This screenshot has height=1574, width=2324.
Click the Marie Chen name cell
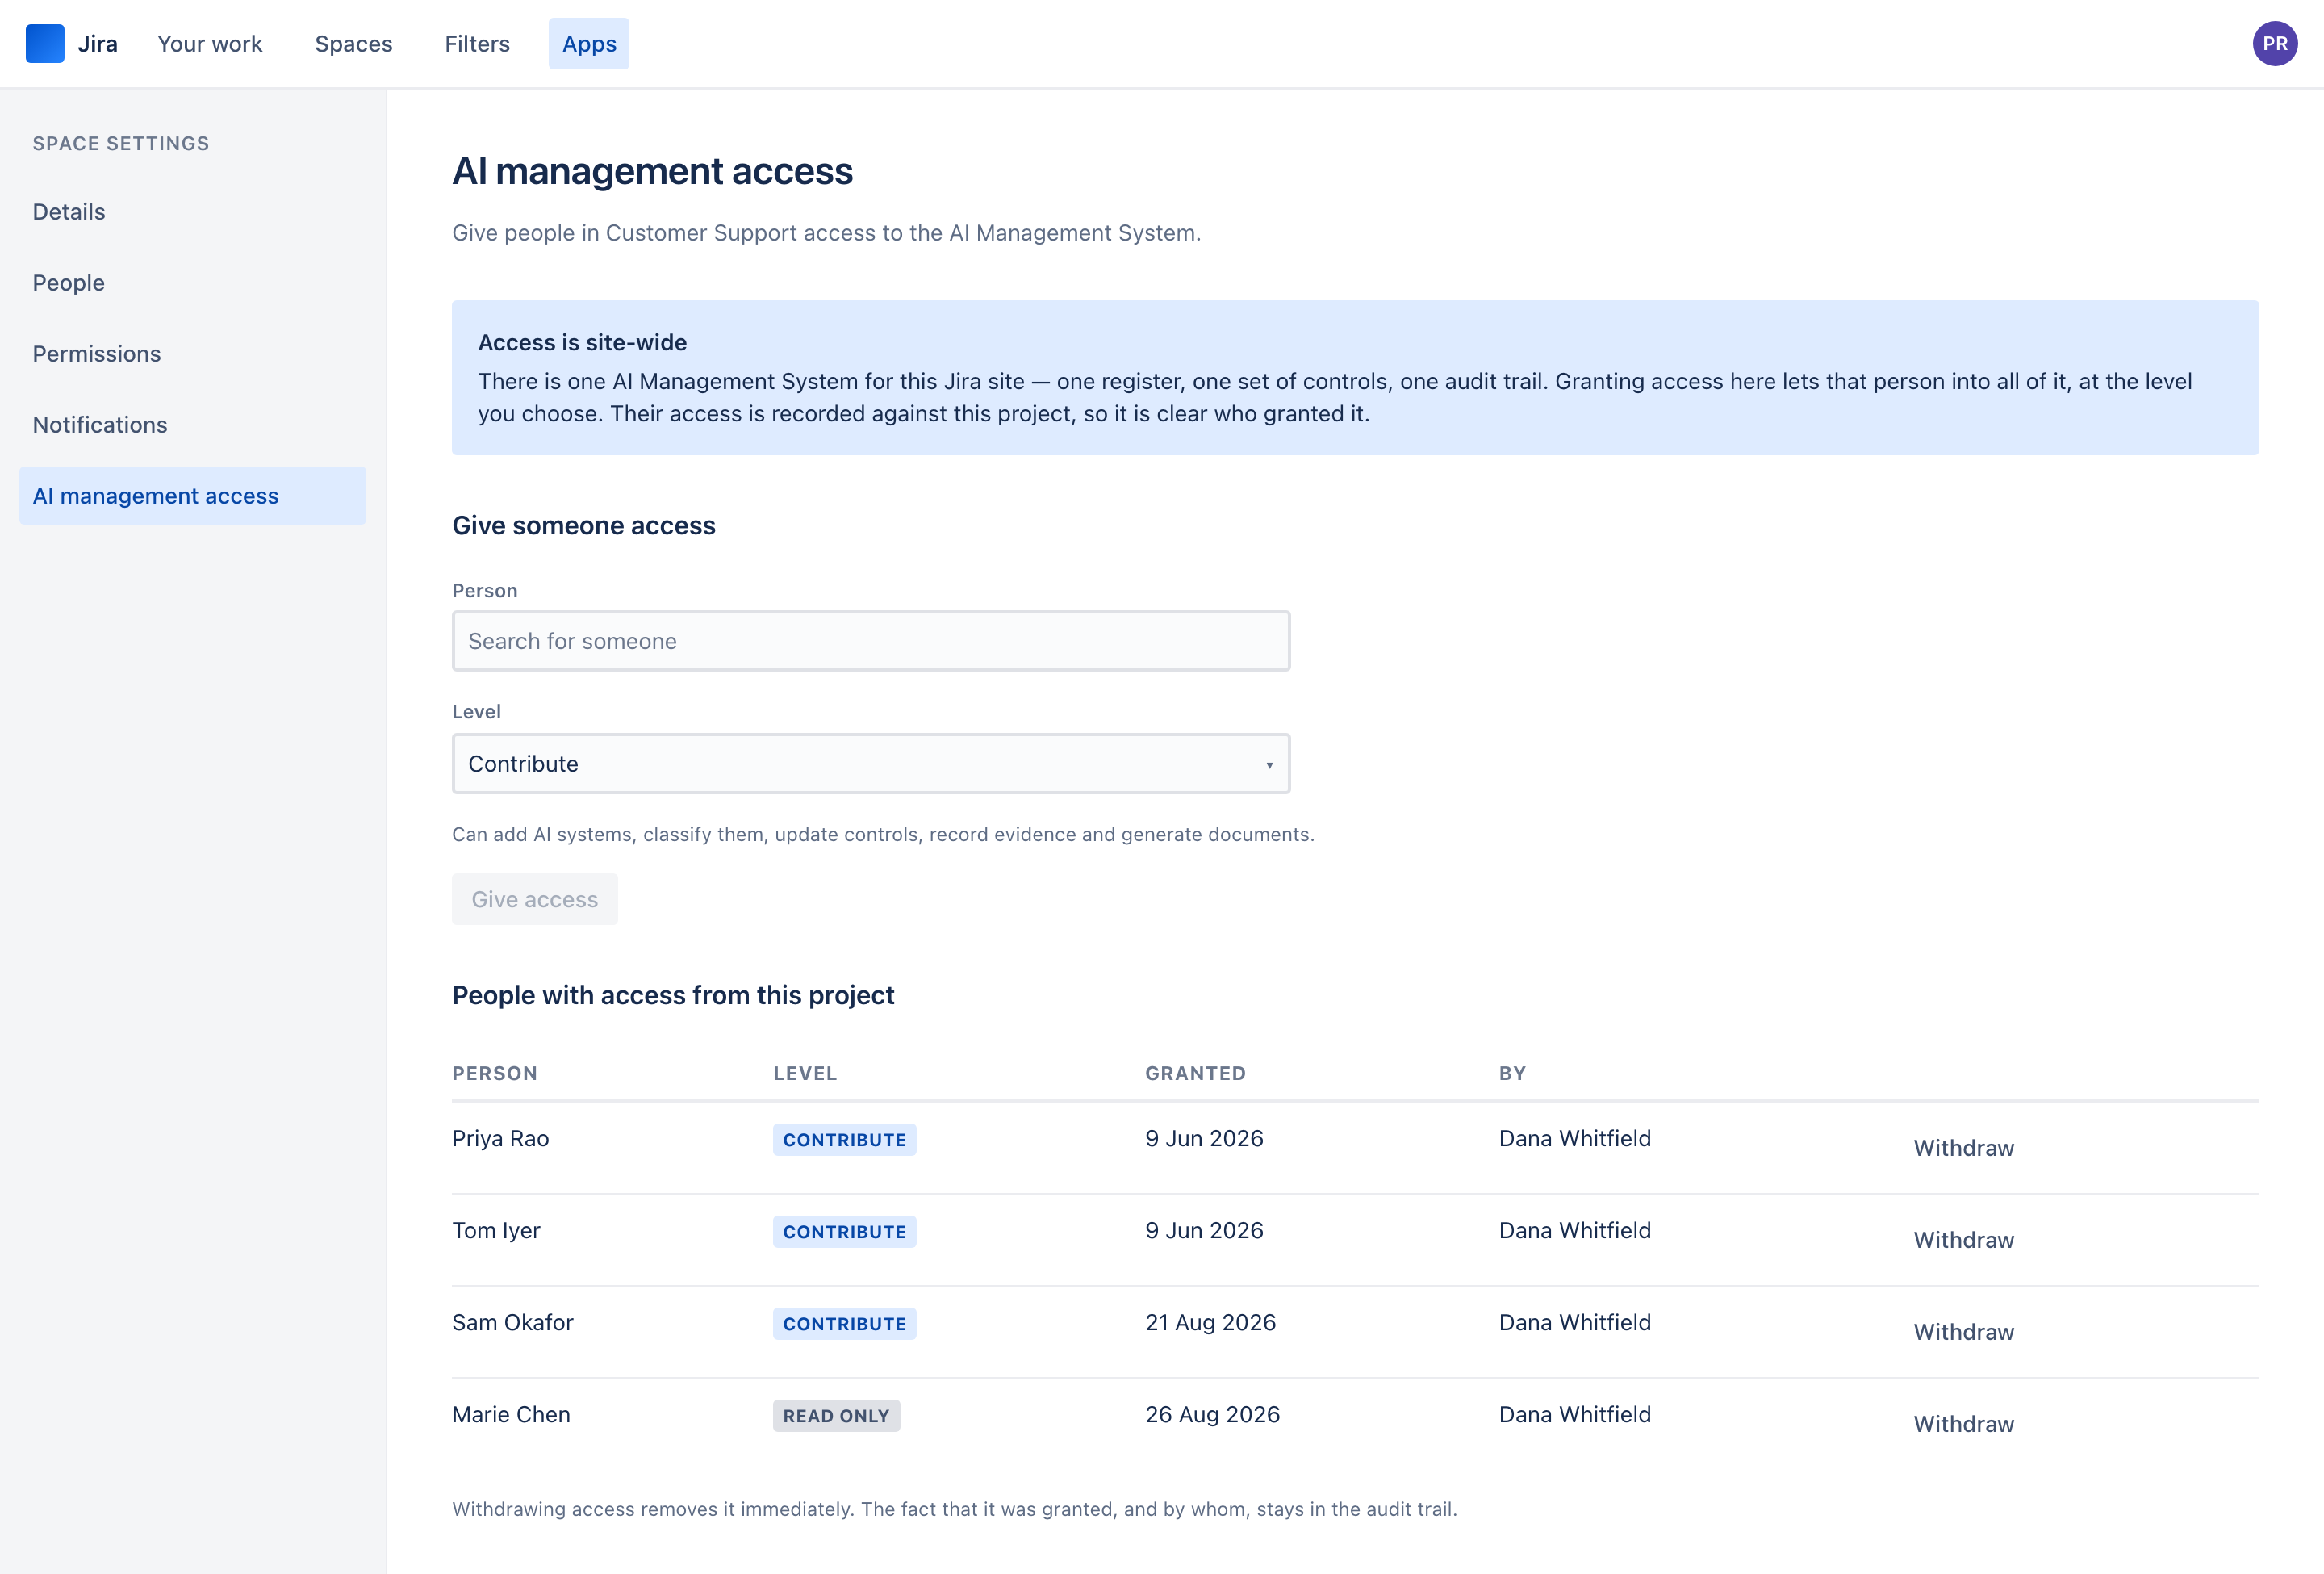tap(511, 1414)
